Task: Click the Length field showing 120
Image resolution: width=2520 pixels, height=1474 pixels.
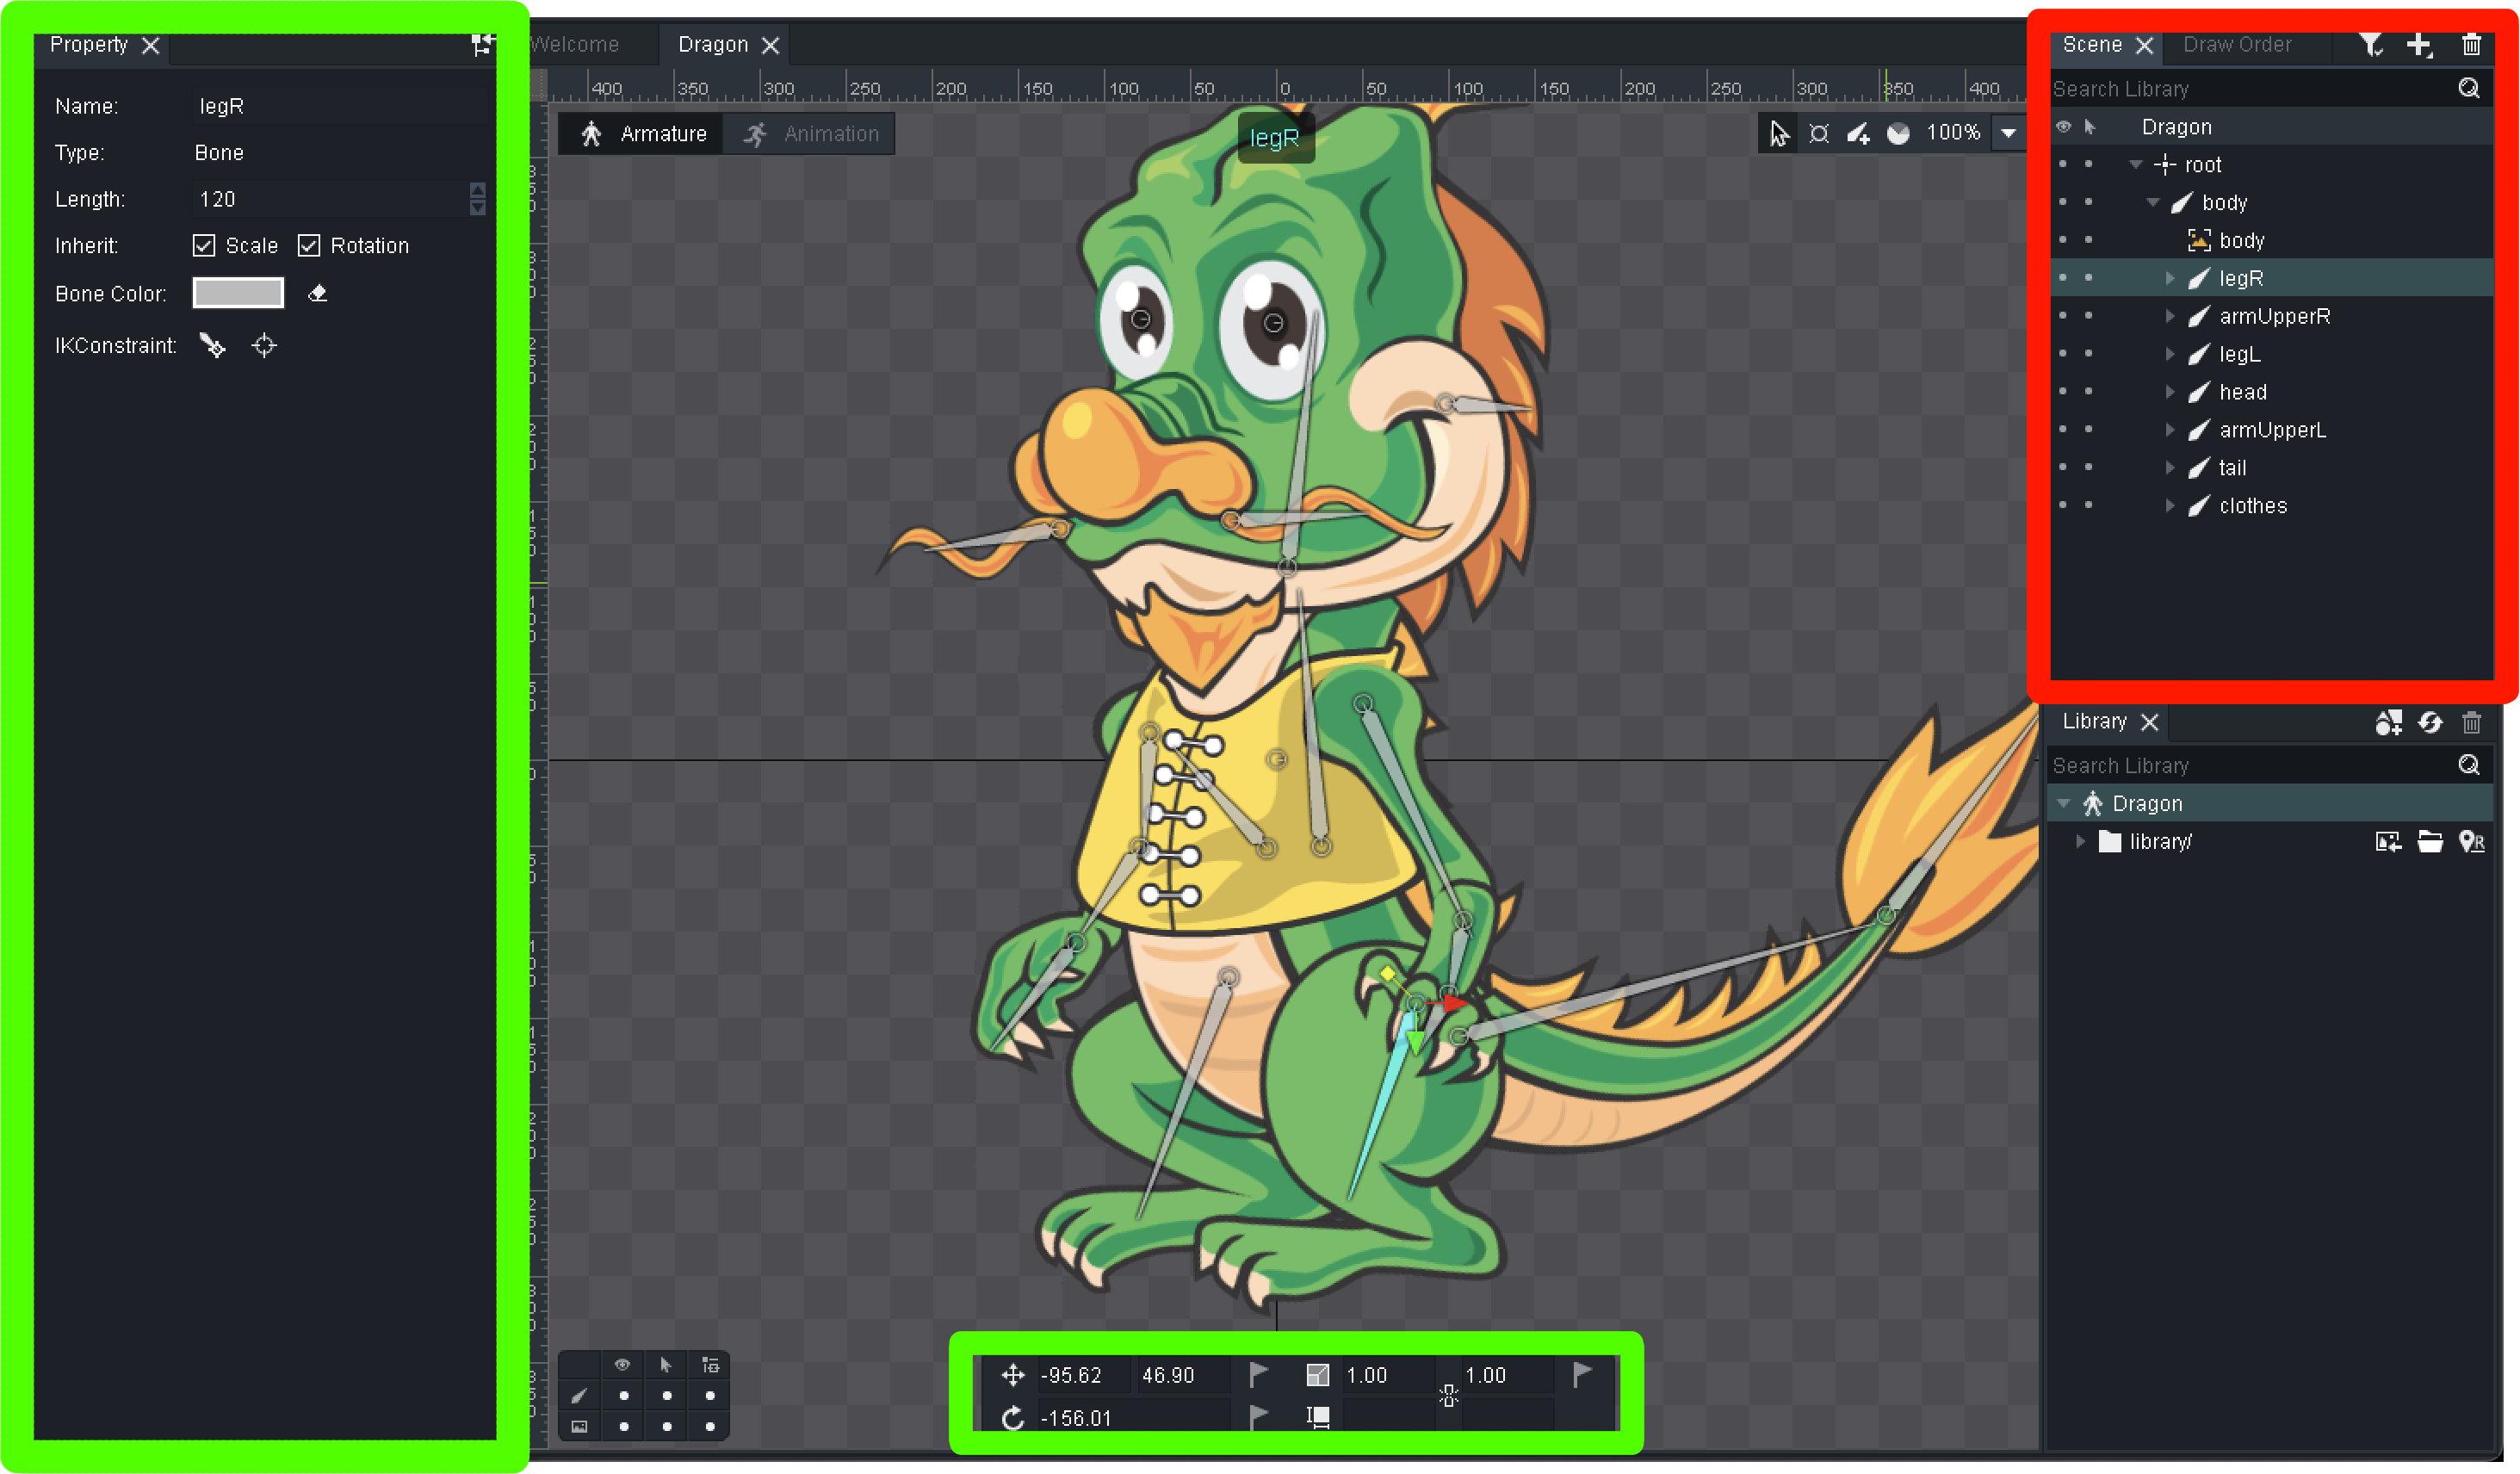Action: pyautogui.click(x=330, y=199)
